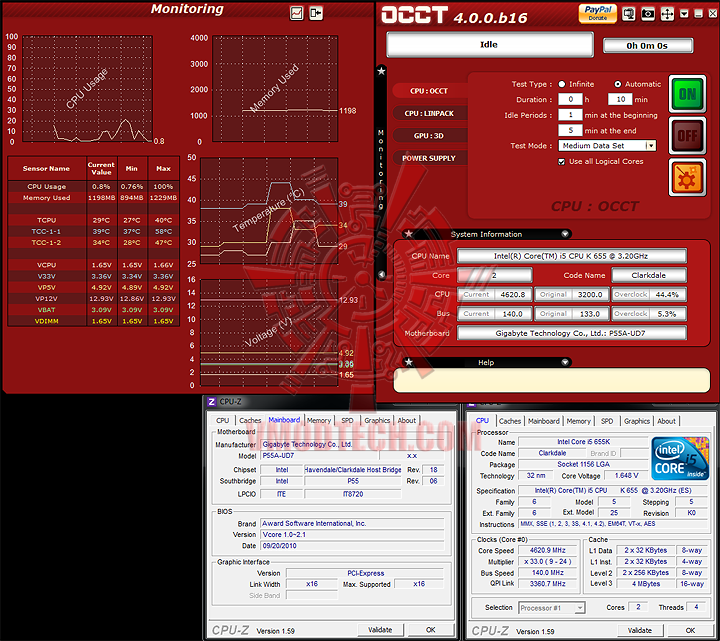This screenshot has height=641, width=720.
Task: Click the CPU Usage graph
Action: click(x=87, y=89)
